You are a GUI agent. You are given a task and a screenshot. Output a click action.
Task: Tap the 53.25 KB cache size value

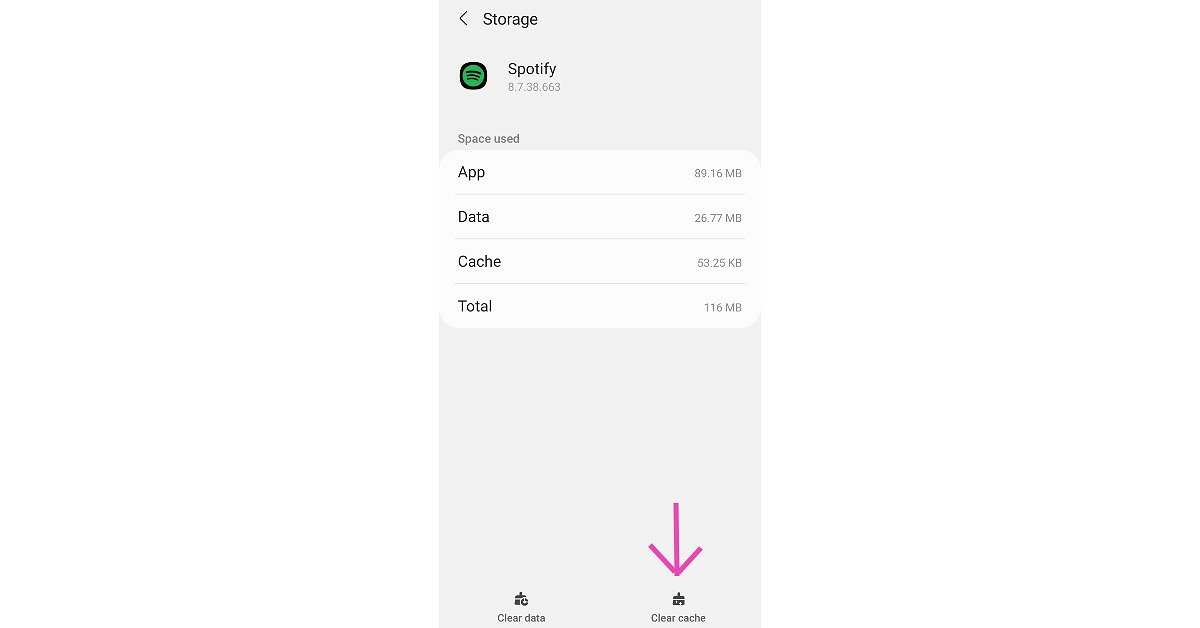[719, 263]
